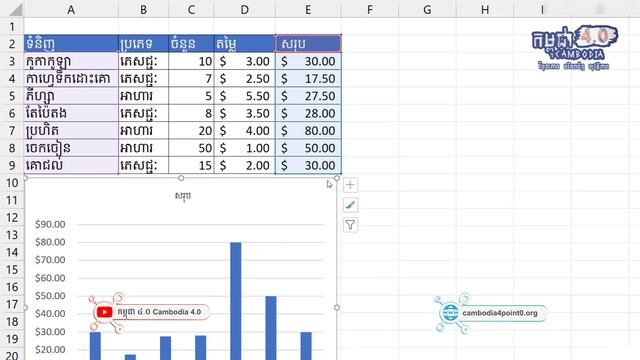Viewport: 640px width, 360px height.
Task: Open the Chart Styles paintbrush button
Action: point(350,205)
